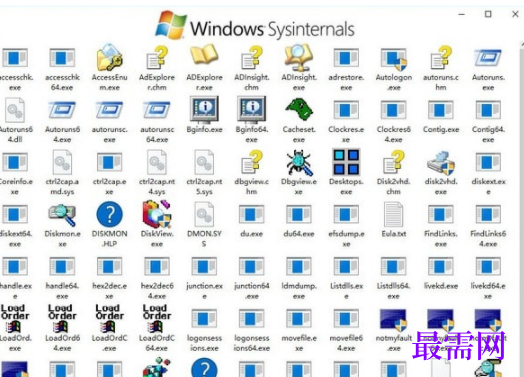Select the efsdump.exe icon
The height and width of the screenshot is (377, 524).
(x=346, y=215)
